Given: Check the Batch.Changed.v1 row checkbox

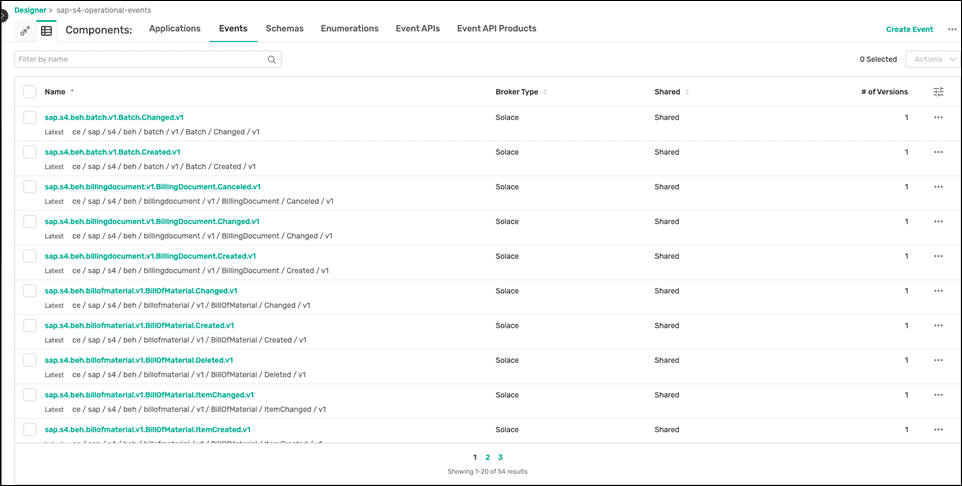Looking at the screenshot, I should tap(30, 117).
